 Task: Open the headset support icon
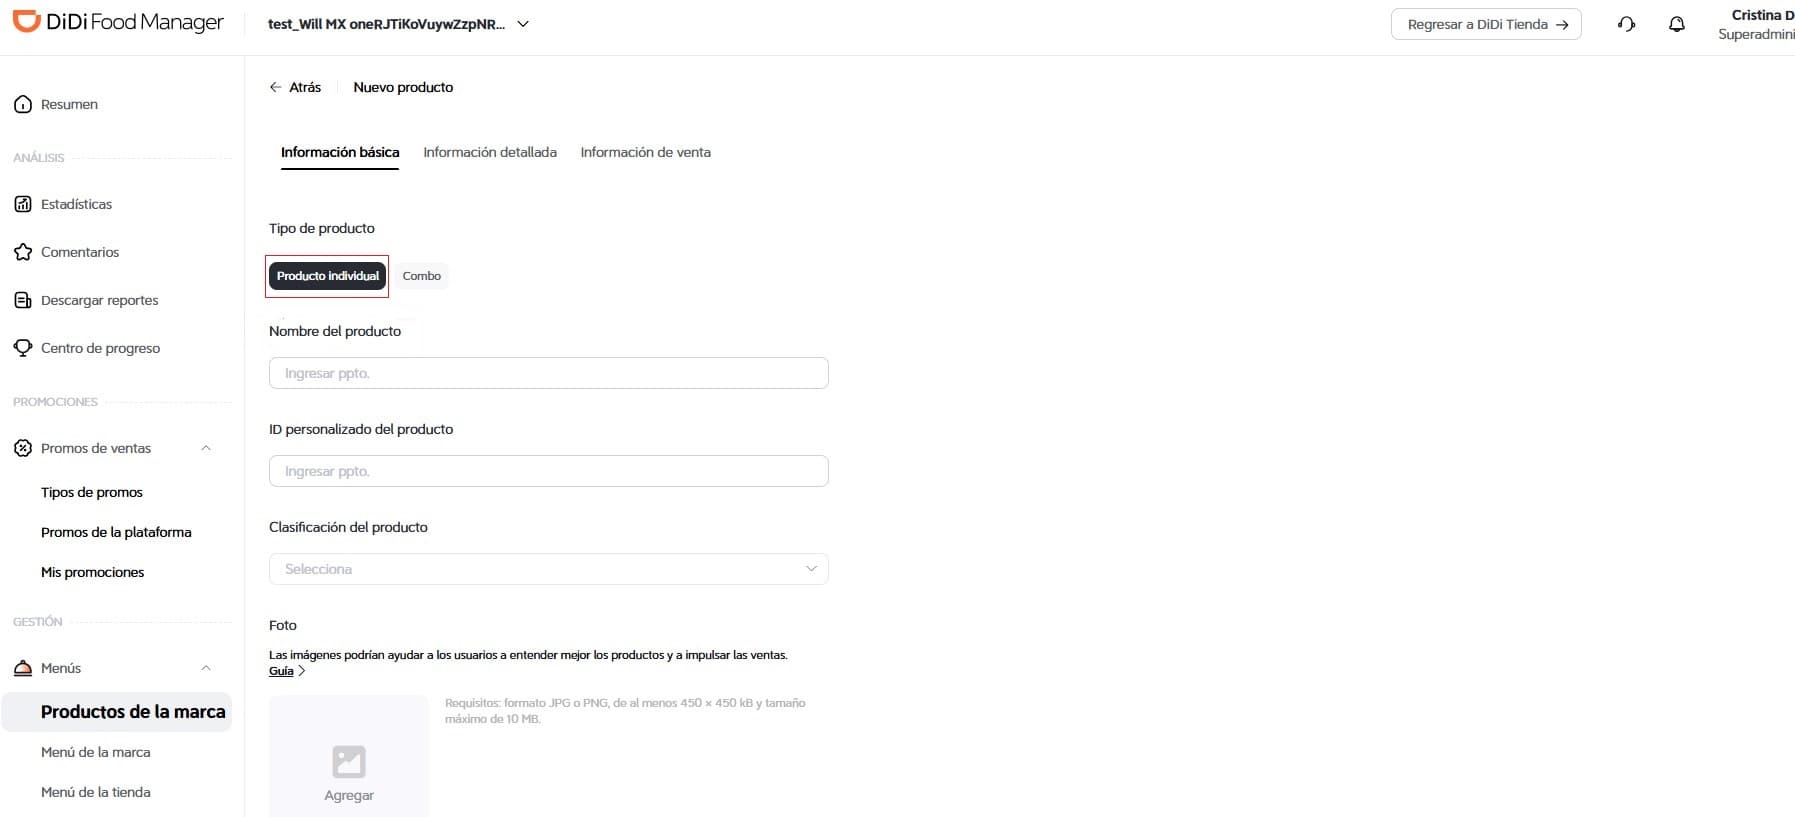click(x=1626, y=24)
